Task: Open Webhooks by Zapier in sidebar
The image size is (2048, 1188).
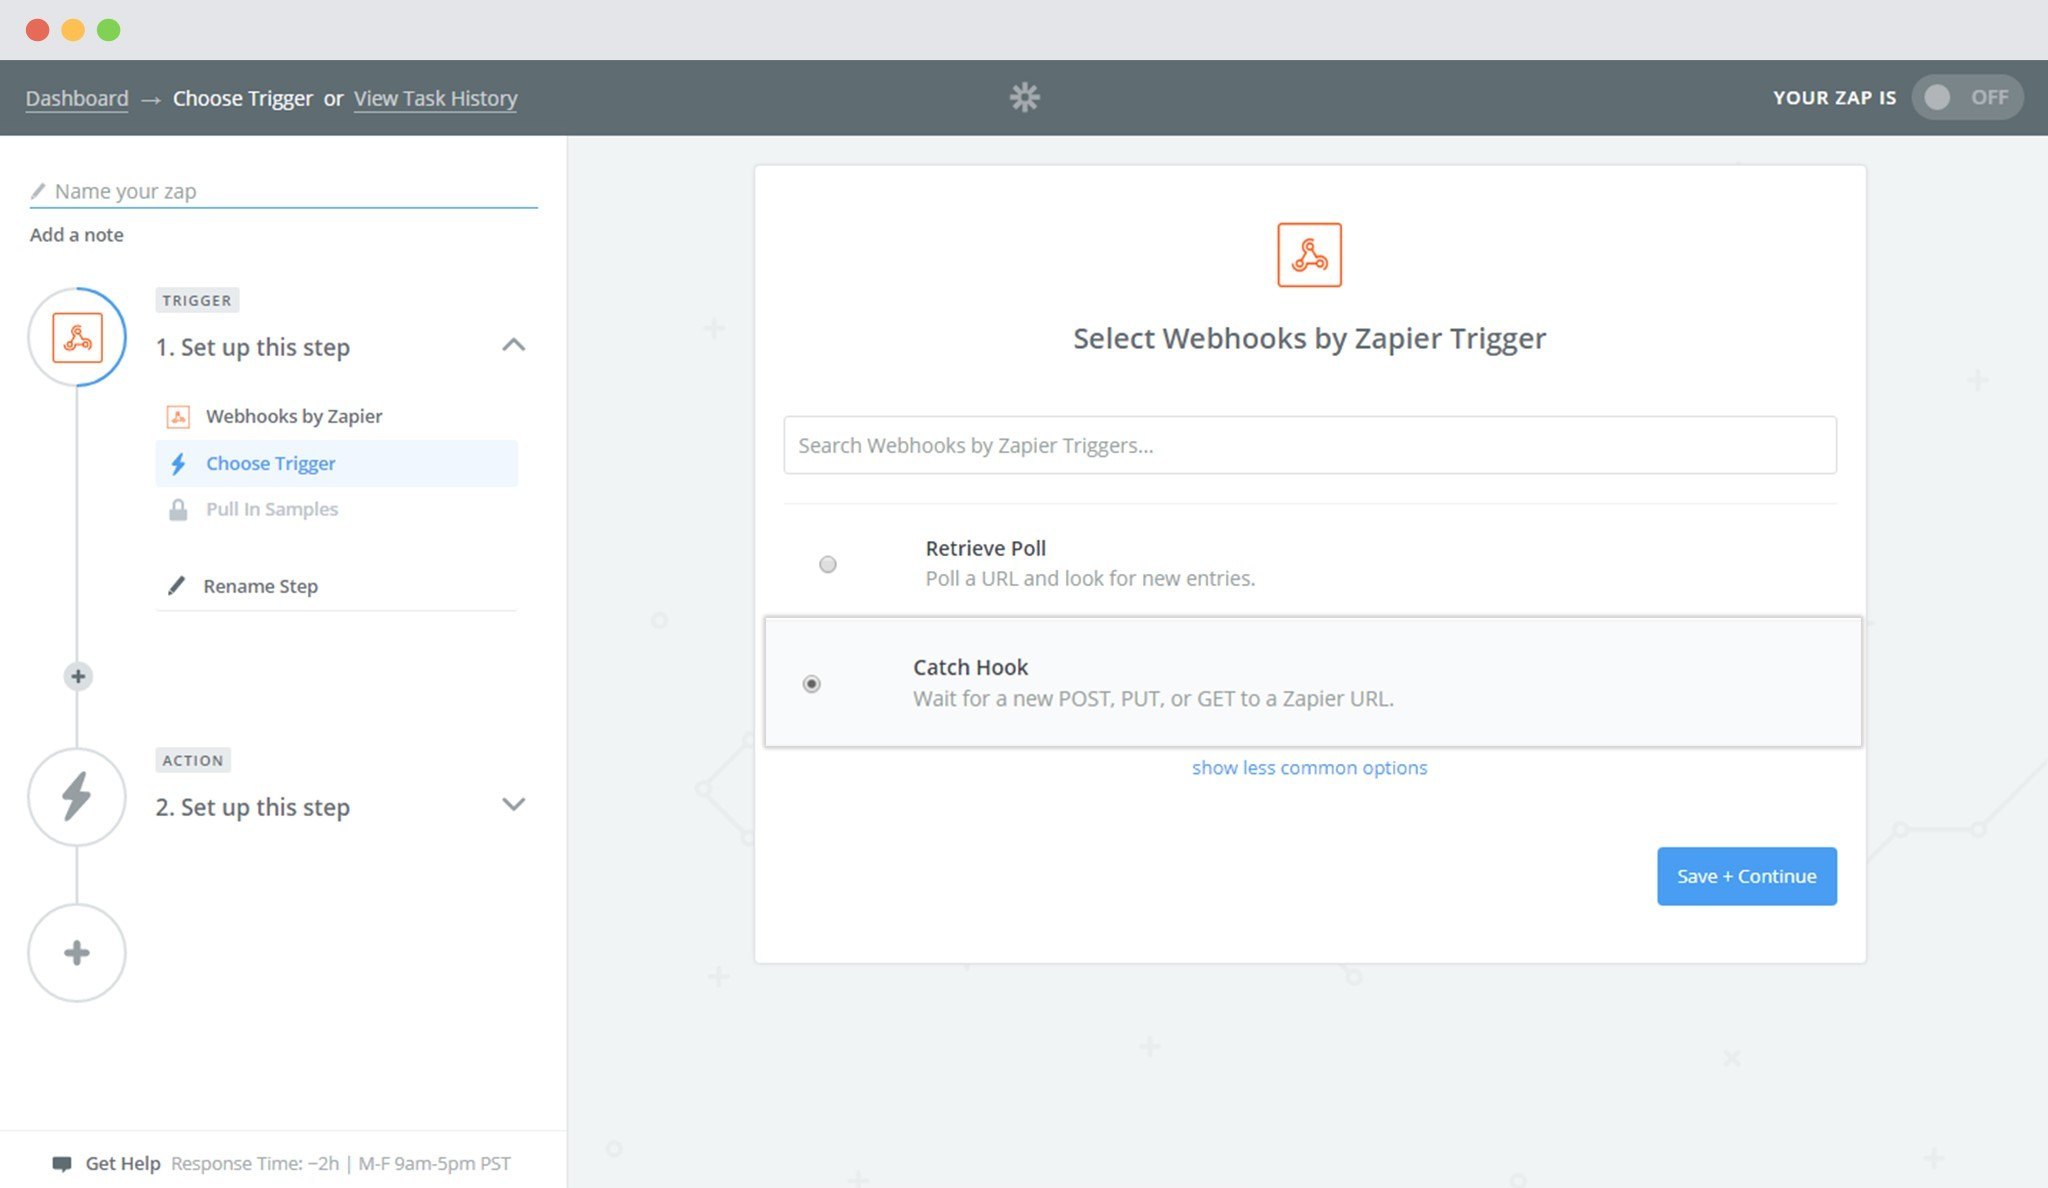Action: [x=336, y=416]
